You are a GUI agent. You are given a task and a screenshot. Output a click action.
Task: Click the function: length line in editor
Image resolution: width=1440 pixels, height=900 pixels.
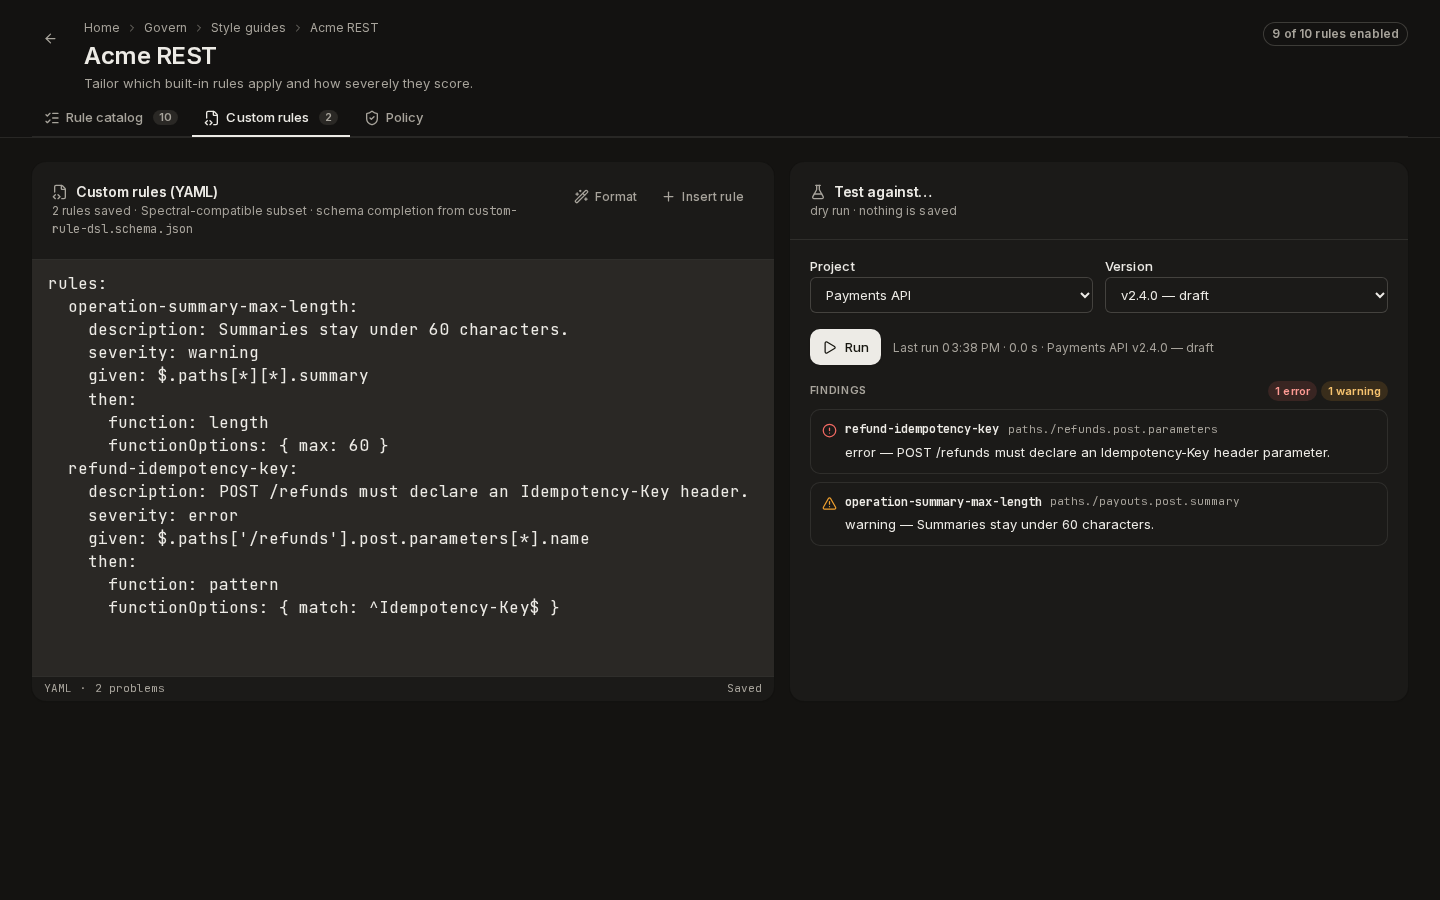tap(188, 423)
